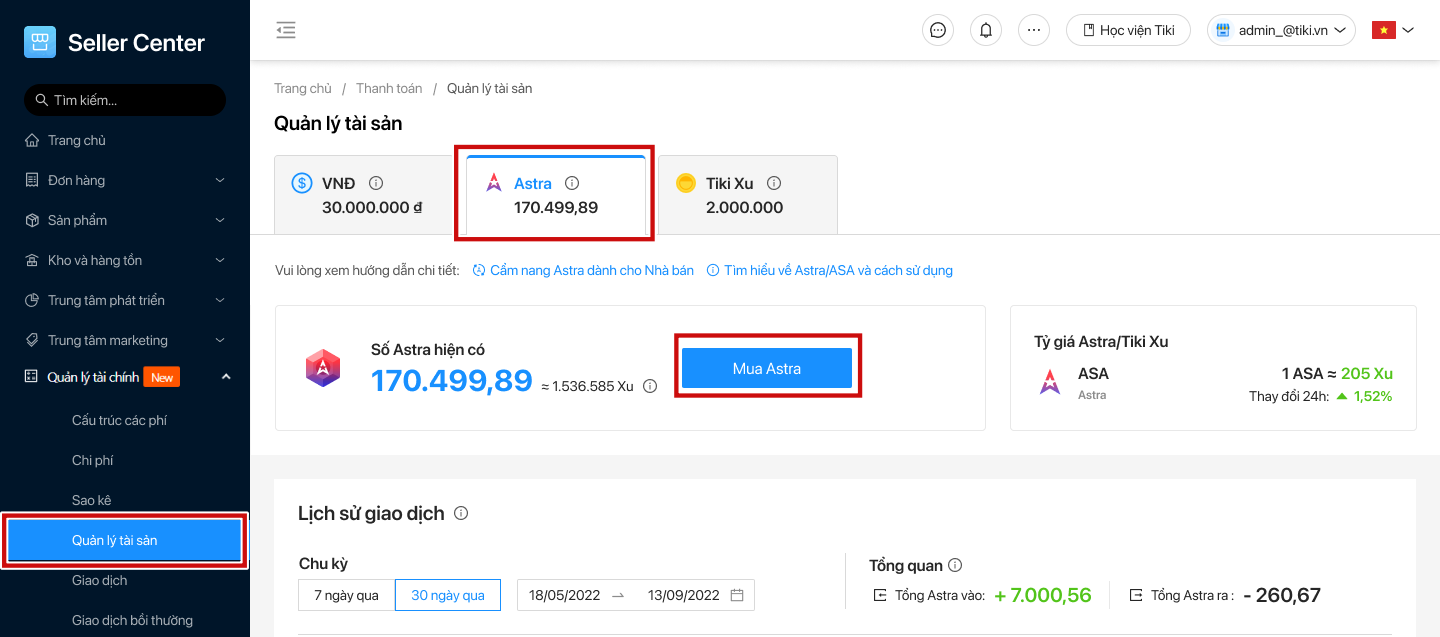Click the +7.000,56 Tổng Astra vào value
This screenshot has width=1440, height=637.
(x=1042, y=595)
